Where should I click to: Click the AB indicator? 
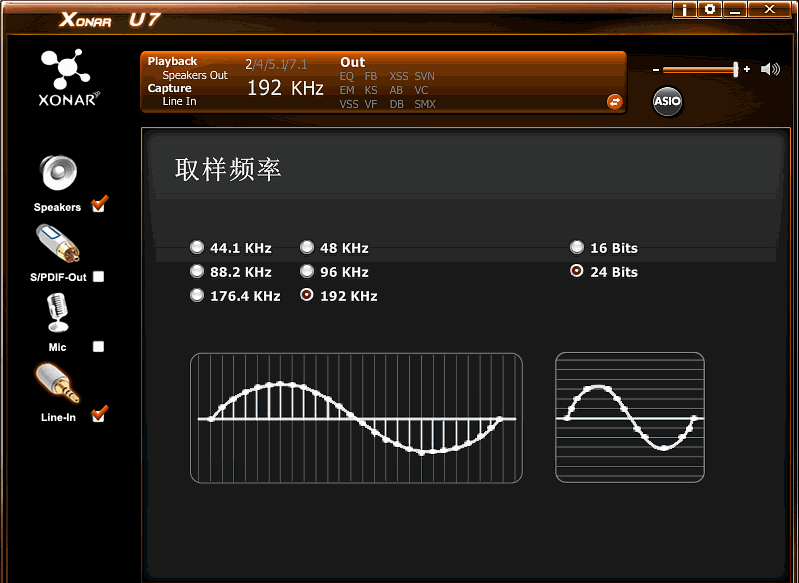(x=396, y=90)
